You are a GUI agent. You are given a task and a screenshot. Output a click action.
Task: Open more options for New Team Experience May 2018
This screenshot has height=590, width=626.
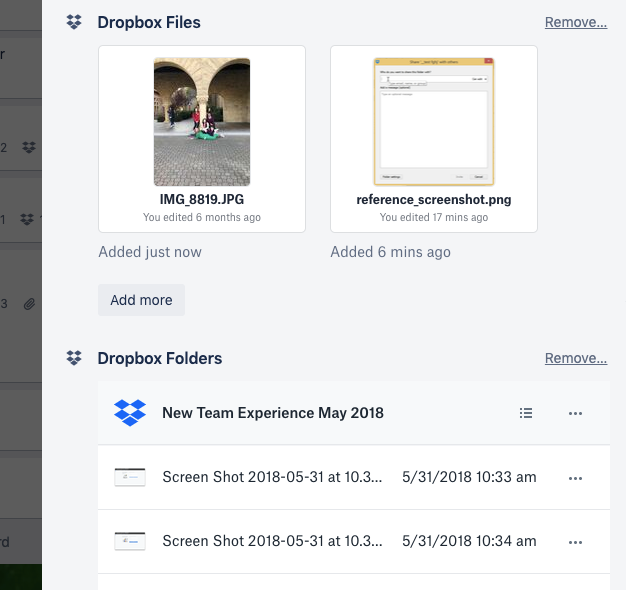(575, 413)
